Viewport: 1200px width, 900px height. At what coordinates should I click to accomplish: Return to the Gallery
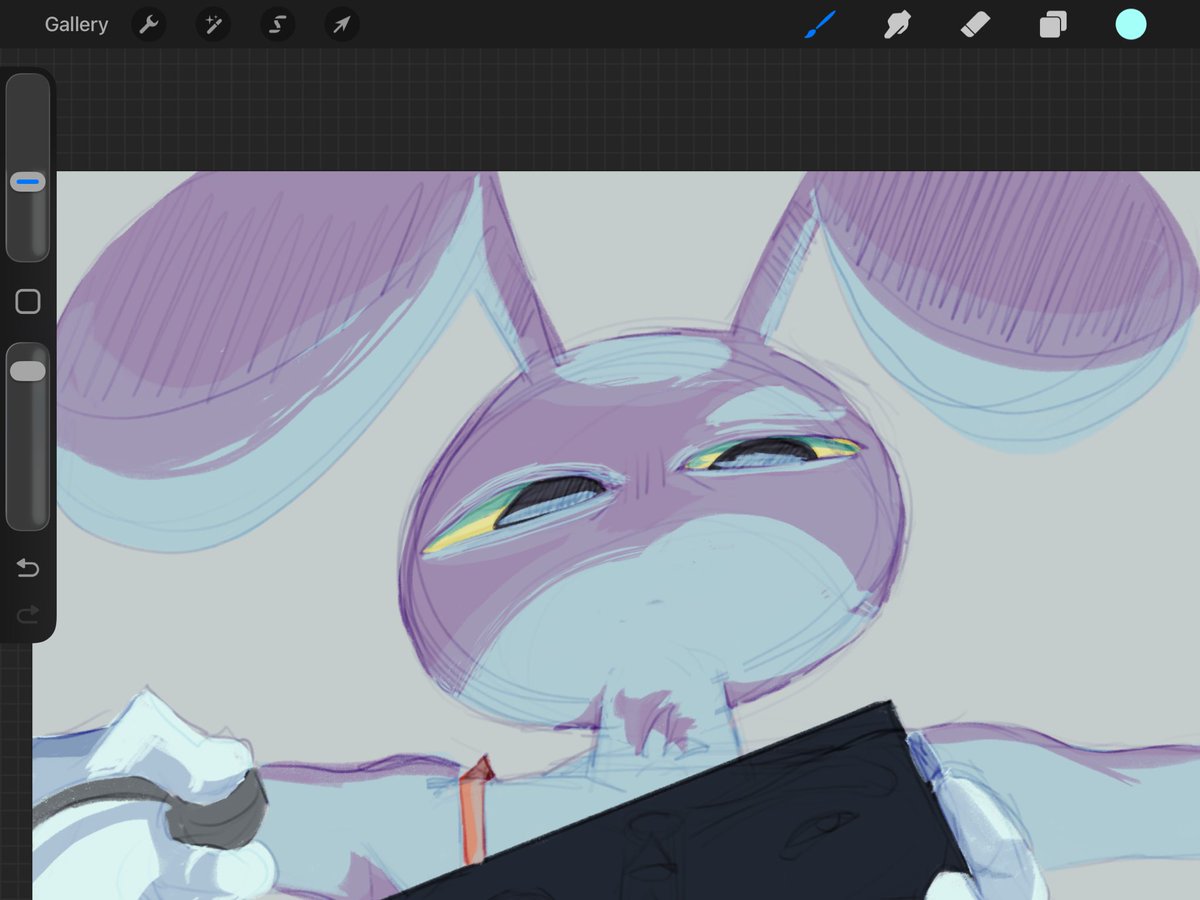point(76,25)
